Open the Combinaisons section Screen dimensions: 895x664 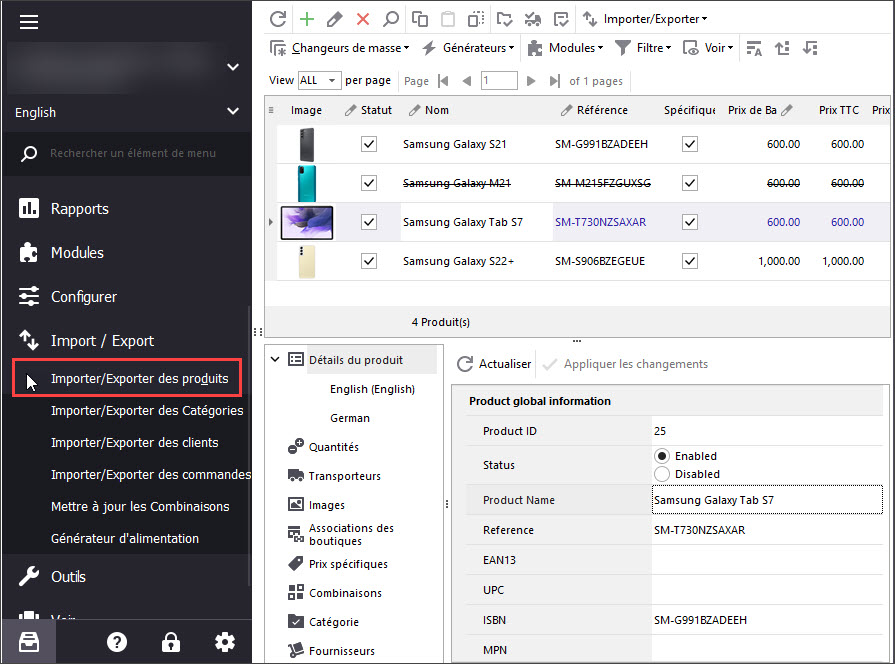(345, 593)
